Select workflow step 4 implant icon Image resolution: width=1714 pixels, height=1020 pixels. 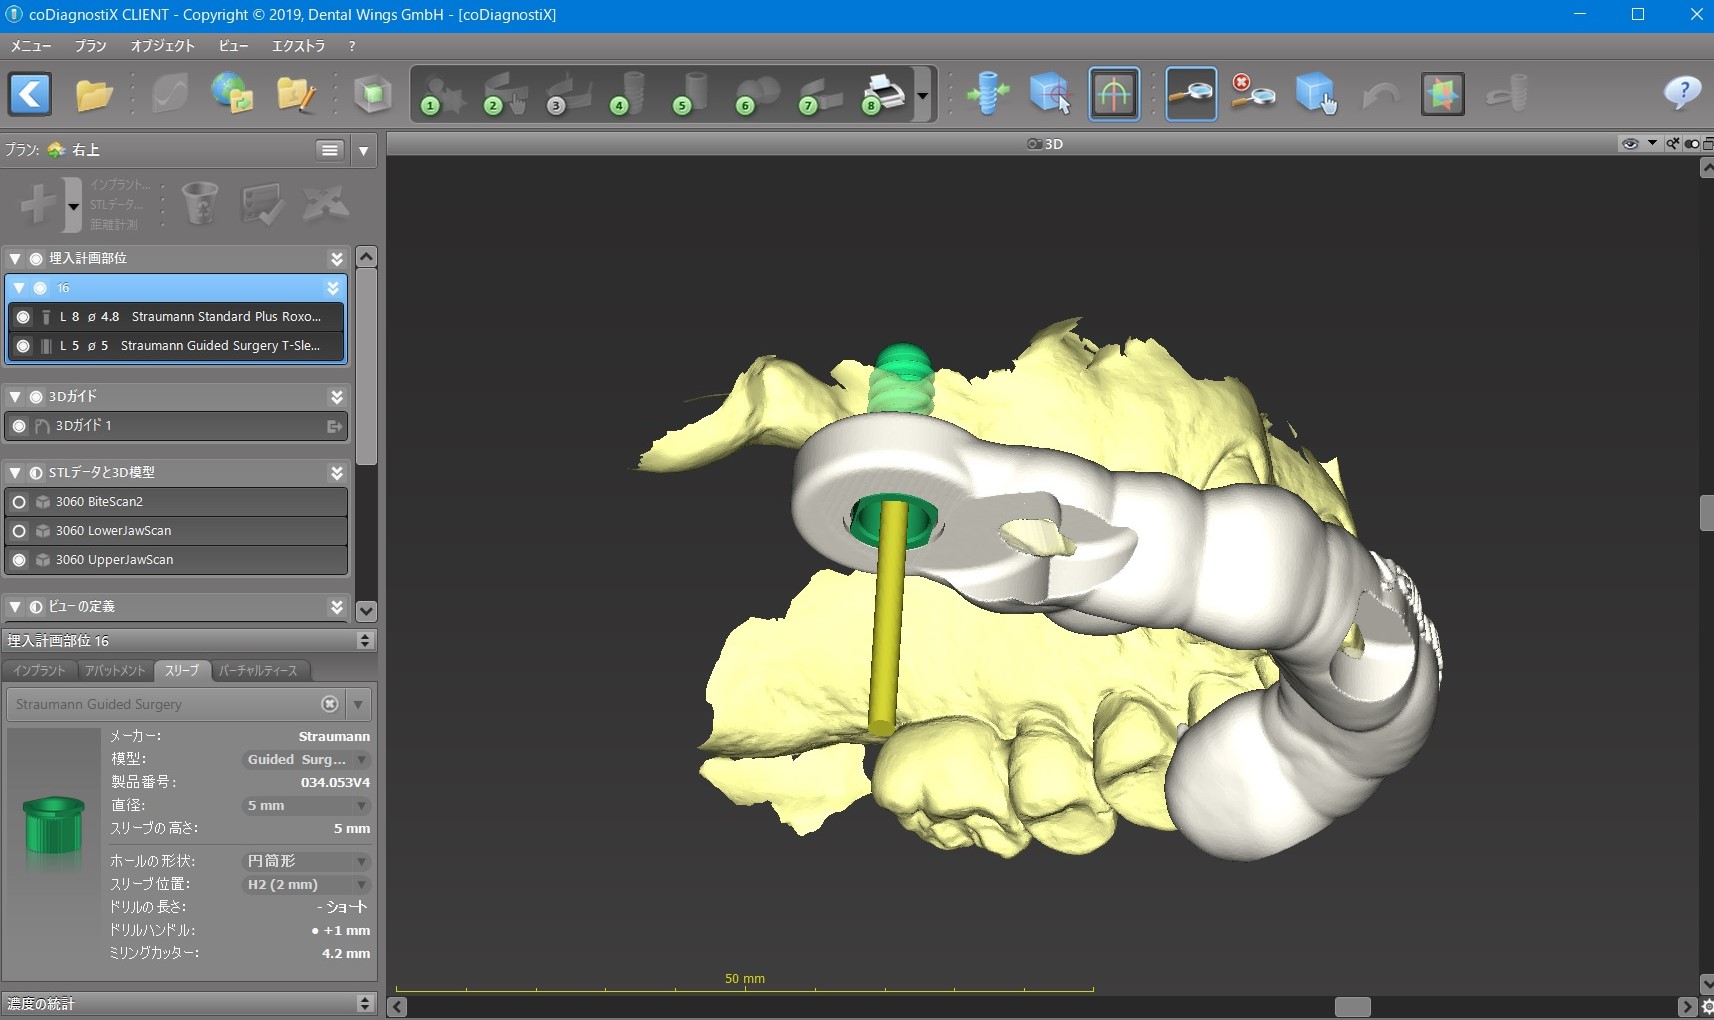(629, 95)
